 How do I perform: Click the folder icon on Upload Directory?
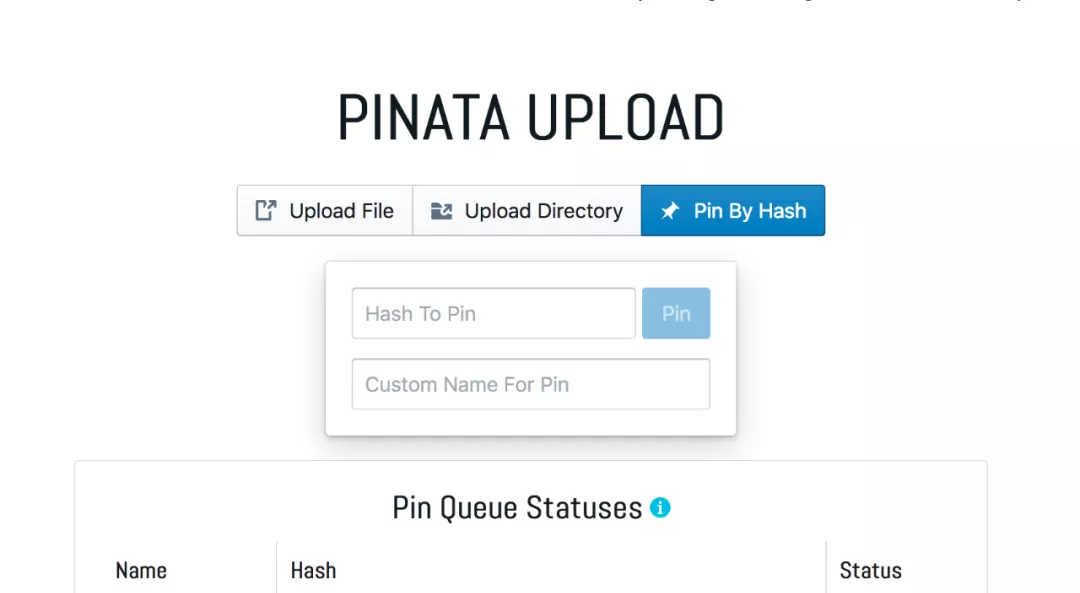click(441, 211)
